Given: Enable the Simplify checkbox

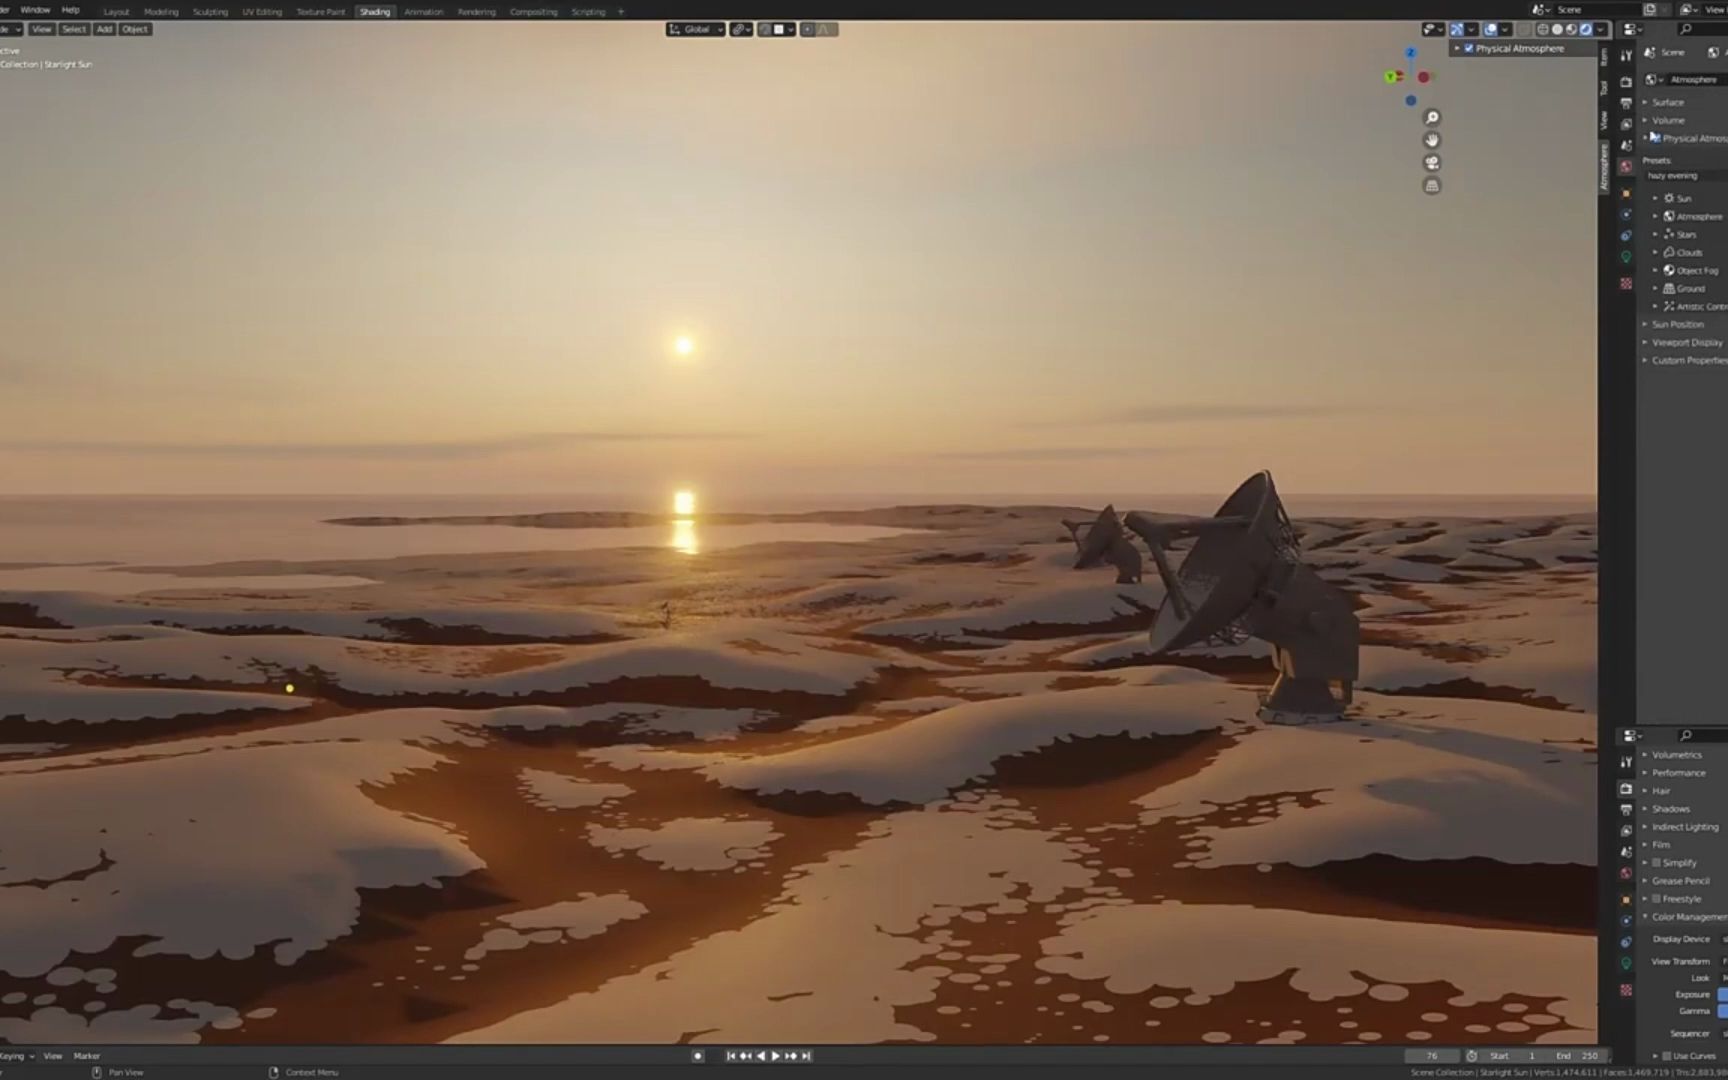Looking at the screenshot, I should click(1657, 863).
